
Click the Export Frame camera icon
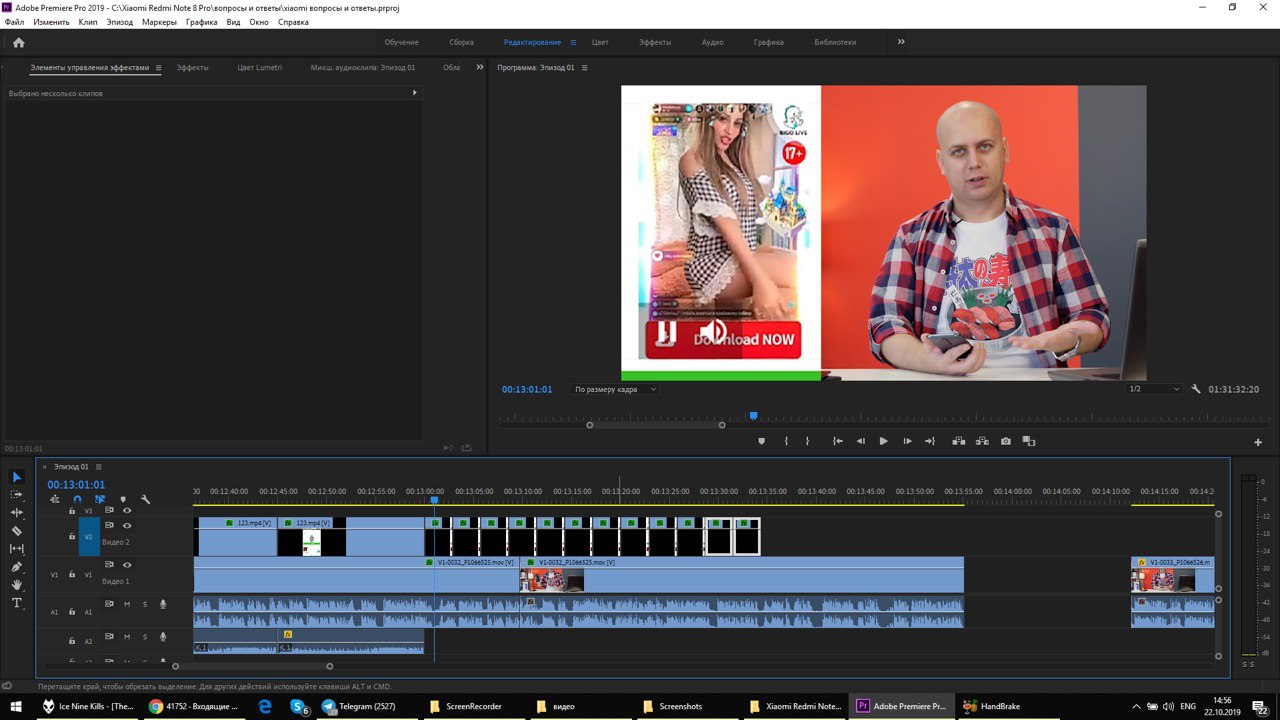click(1005, 441)
